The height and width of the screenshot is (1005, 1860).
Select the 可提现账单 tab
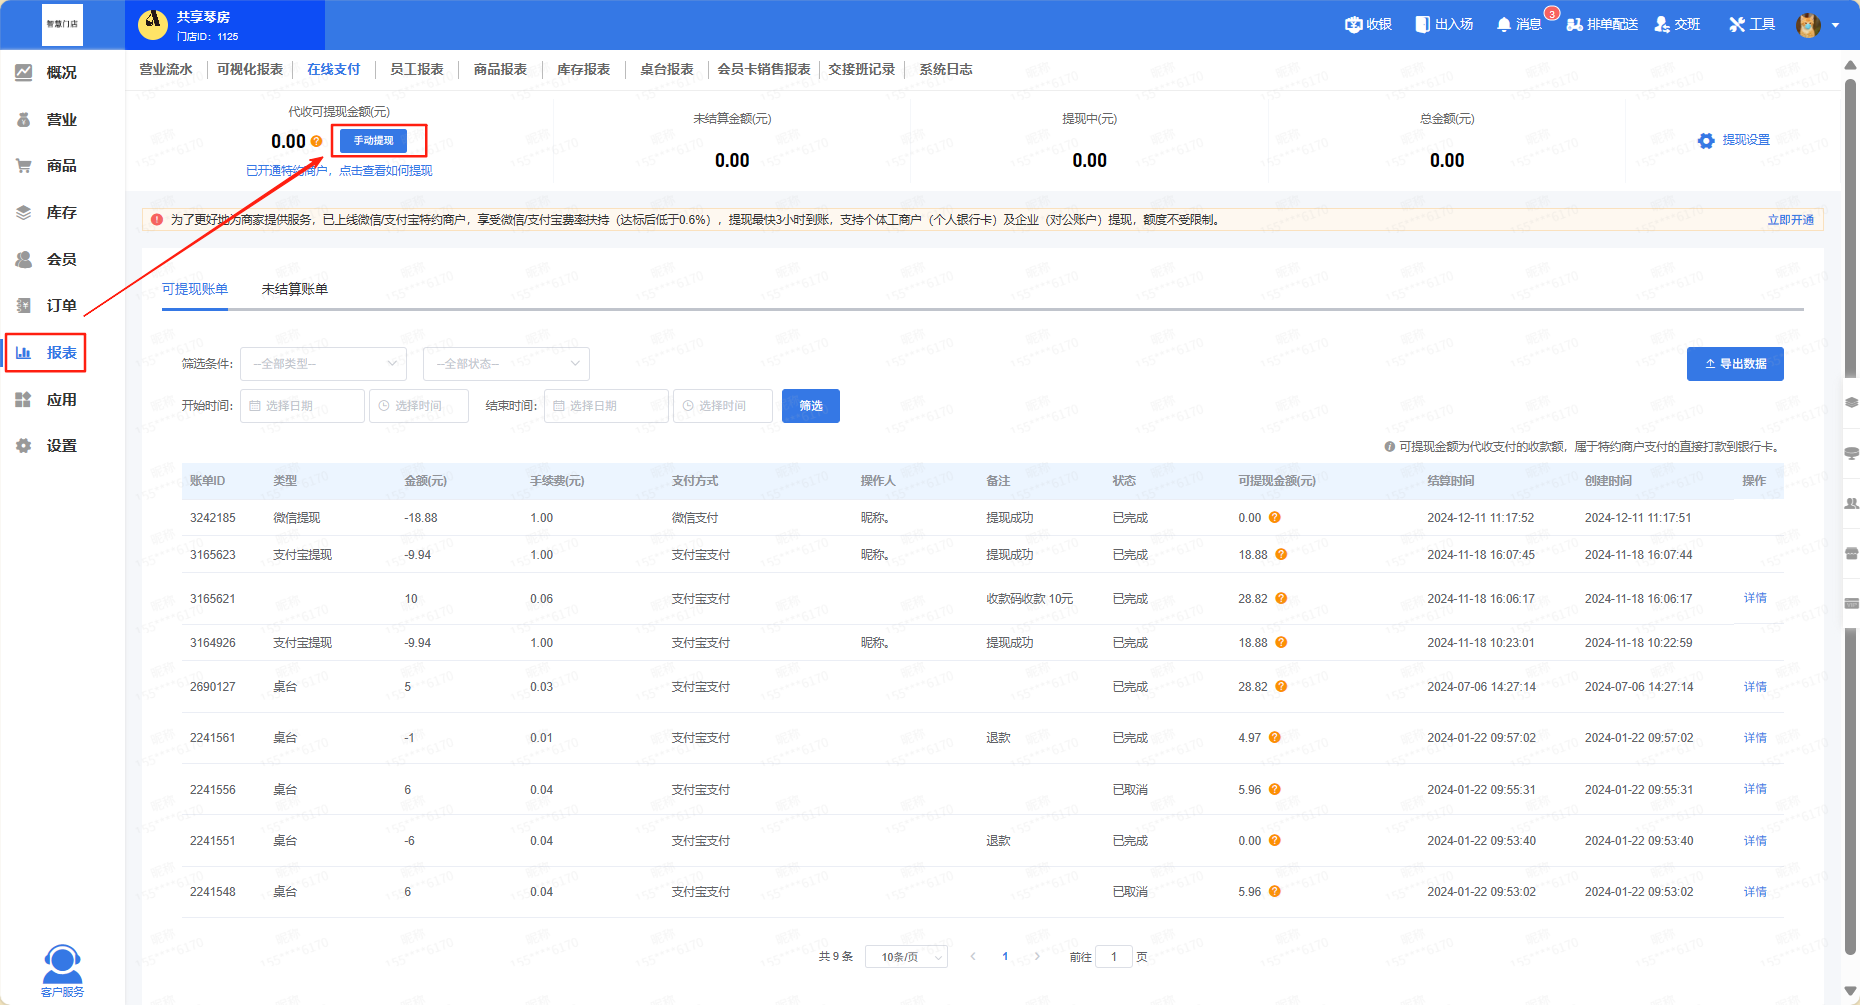pyautogui.click(x=195, y=289)
